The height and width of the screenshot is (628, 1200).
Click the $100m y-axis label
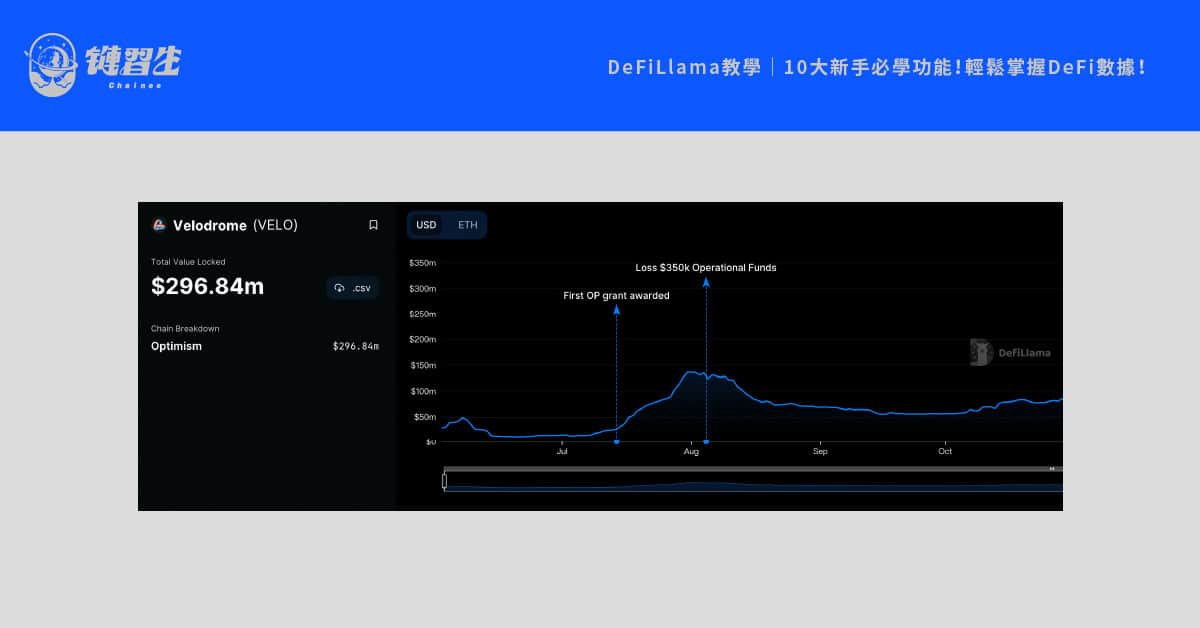tap(423, 391)
